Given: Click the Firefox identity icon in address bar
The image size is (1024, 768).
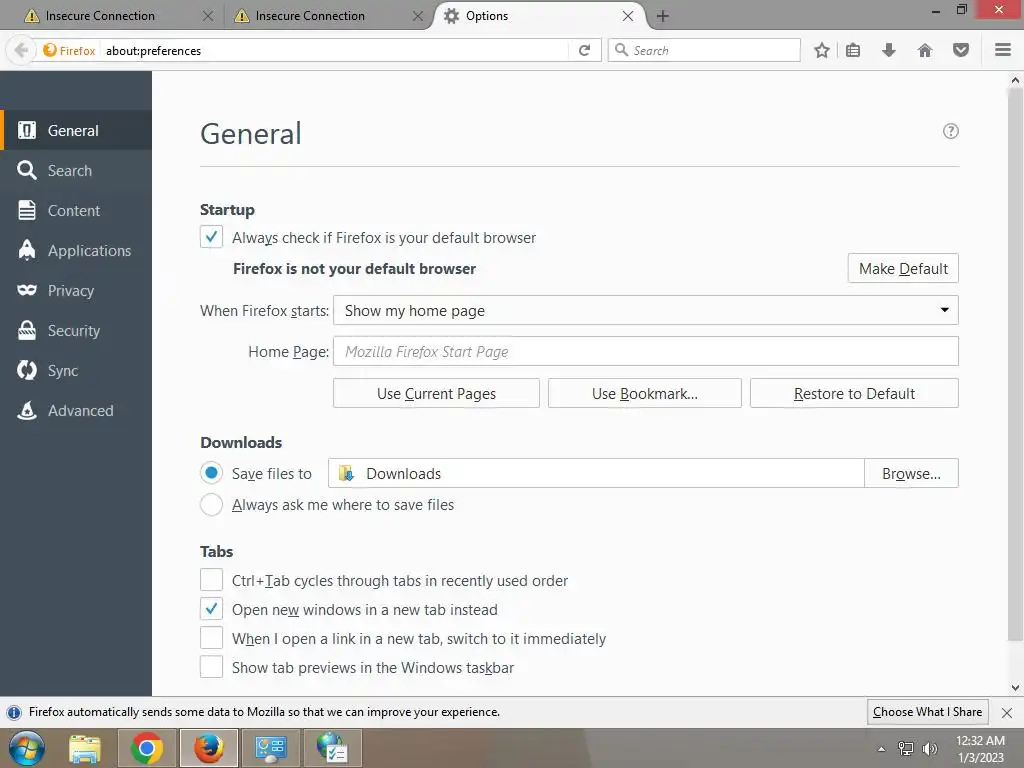Looking at the screenshot, I should 50,50.
